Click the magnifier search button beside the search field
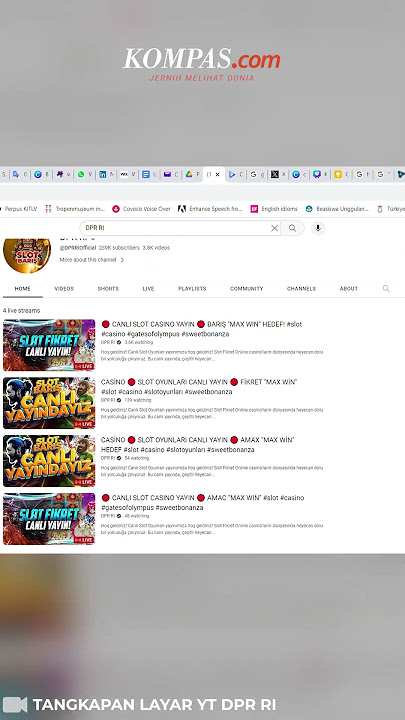The width and height of the screenshot is (405, 720). [x=292, y=228]
